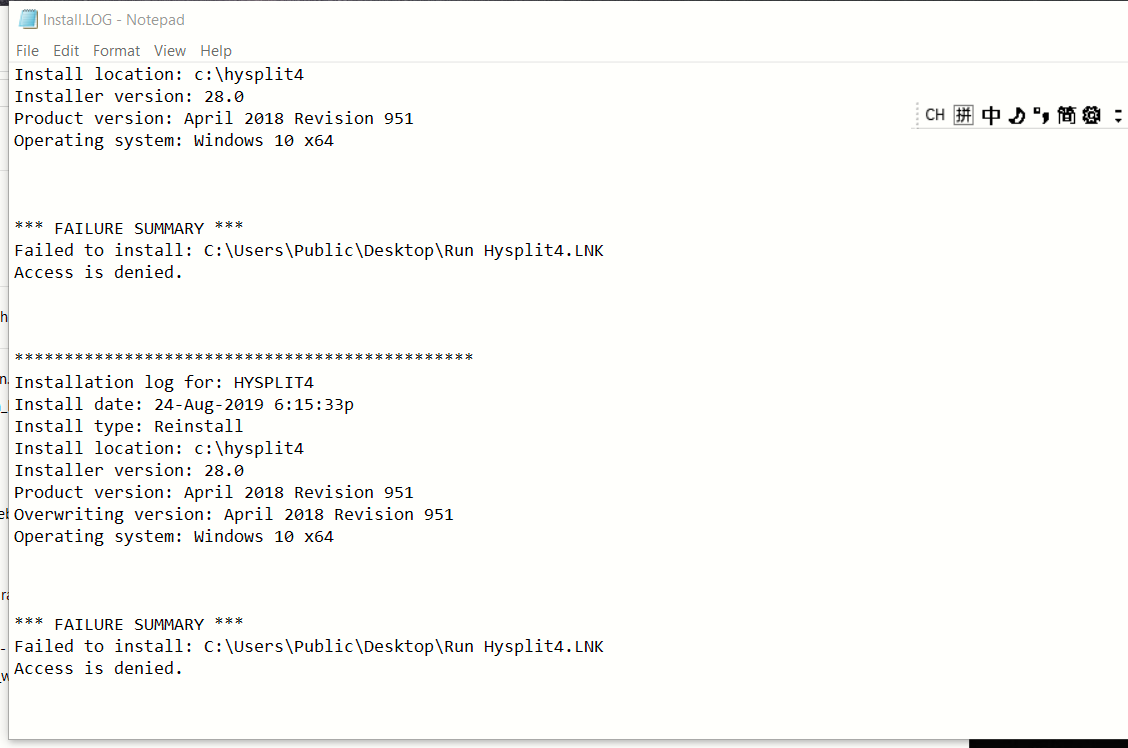
Task: Click the last 'Access is denied.' line
Action: (x=99, y=668)
